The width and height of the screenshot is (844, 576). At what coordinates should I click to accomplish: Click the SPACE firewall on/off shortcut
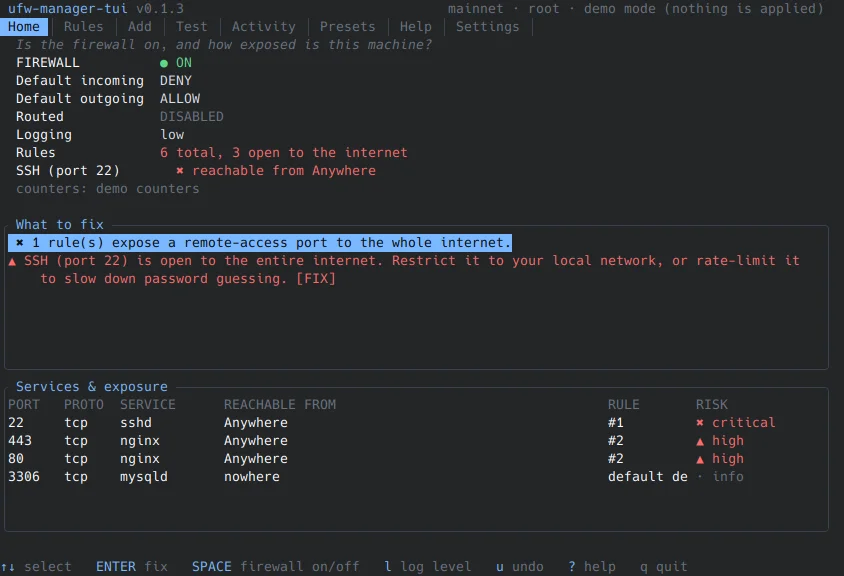[276, 566]
